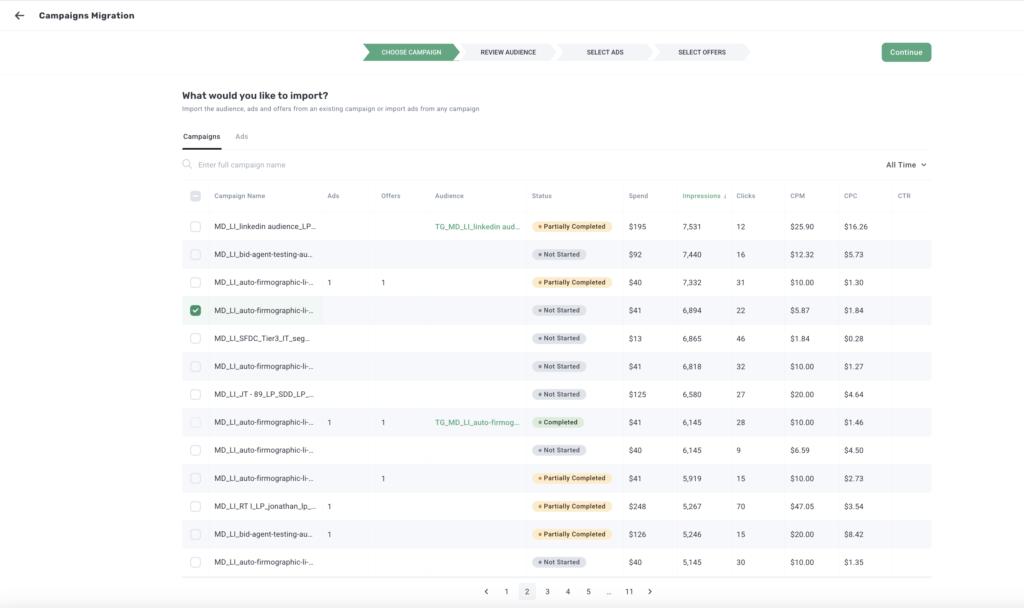Click the Review Audience step

pos(508,52)
